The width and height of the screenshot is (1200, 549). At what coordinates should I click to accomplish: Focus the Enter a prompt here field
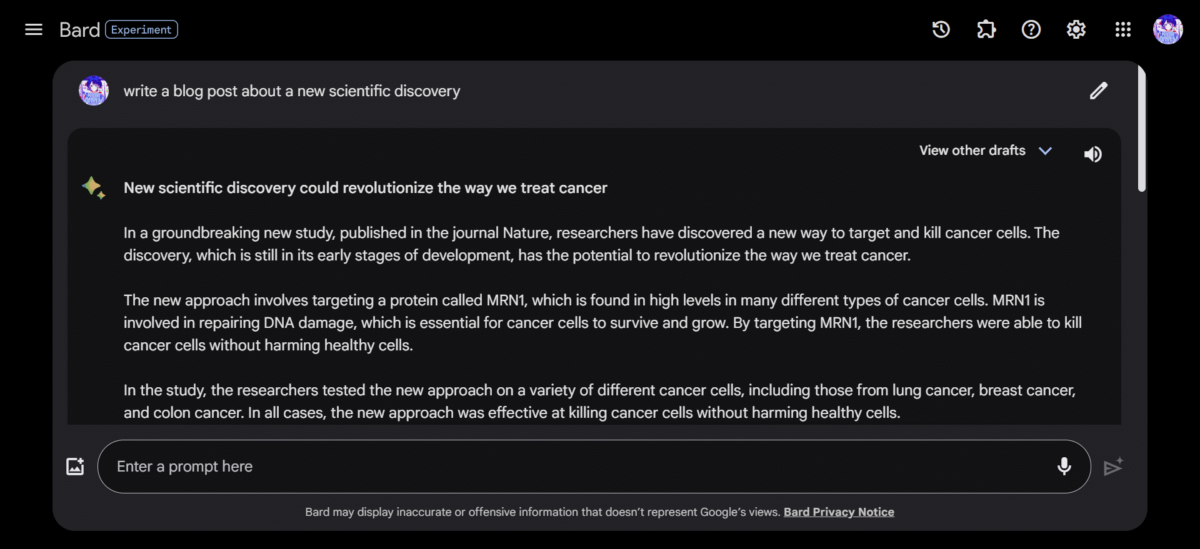pos(580,466)
